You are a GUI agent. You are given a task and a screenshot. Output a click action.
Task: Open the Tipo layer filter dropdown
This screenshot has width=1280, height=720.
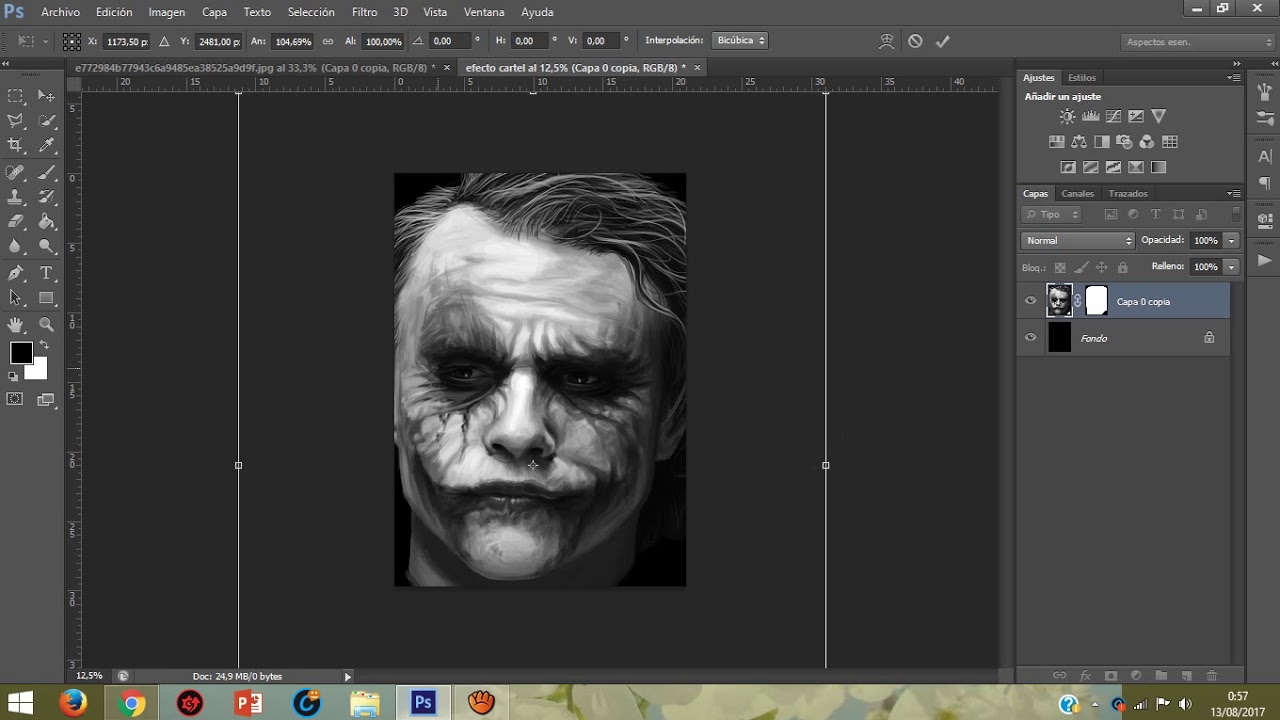[1053, 214]
